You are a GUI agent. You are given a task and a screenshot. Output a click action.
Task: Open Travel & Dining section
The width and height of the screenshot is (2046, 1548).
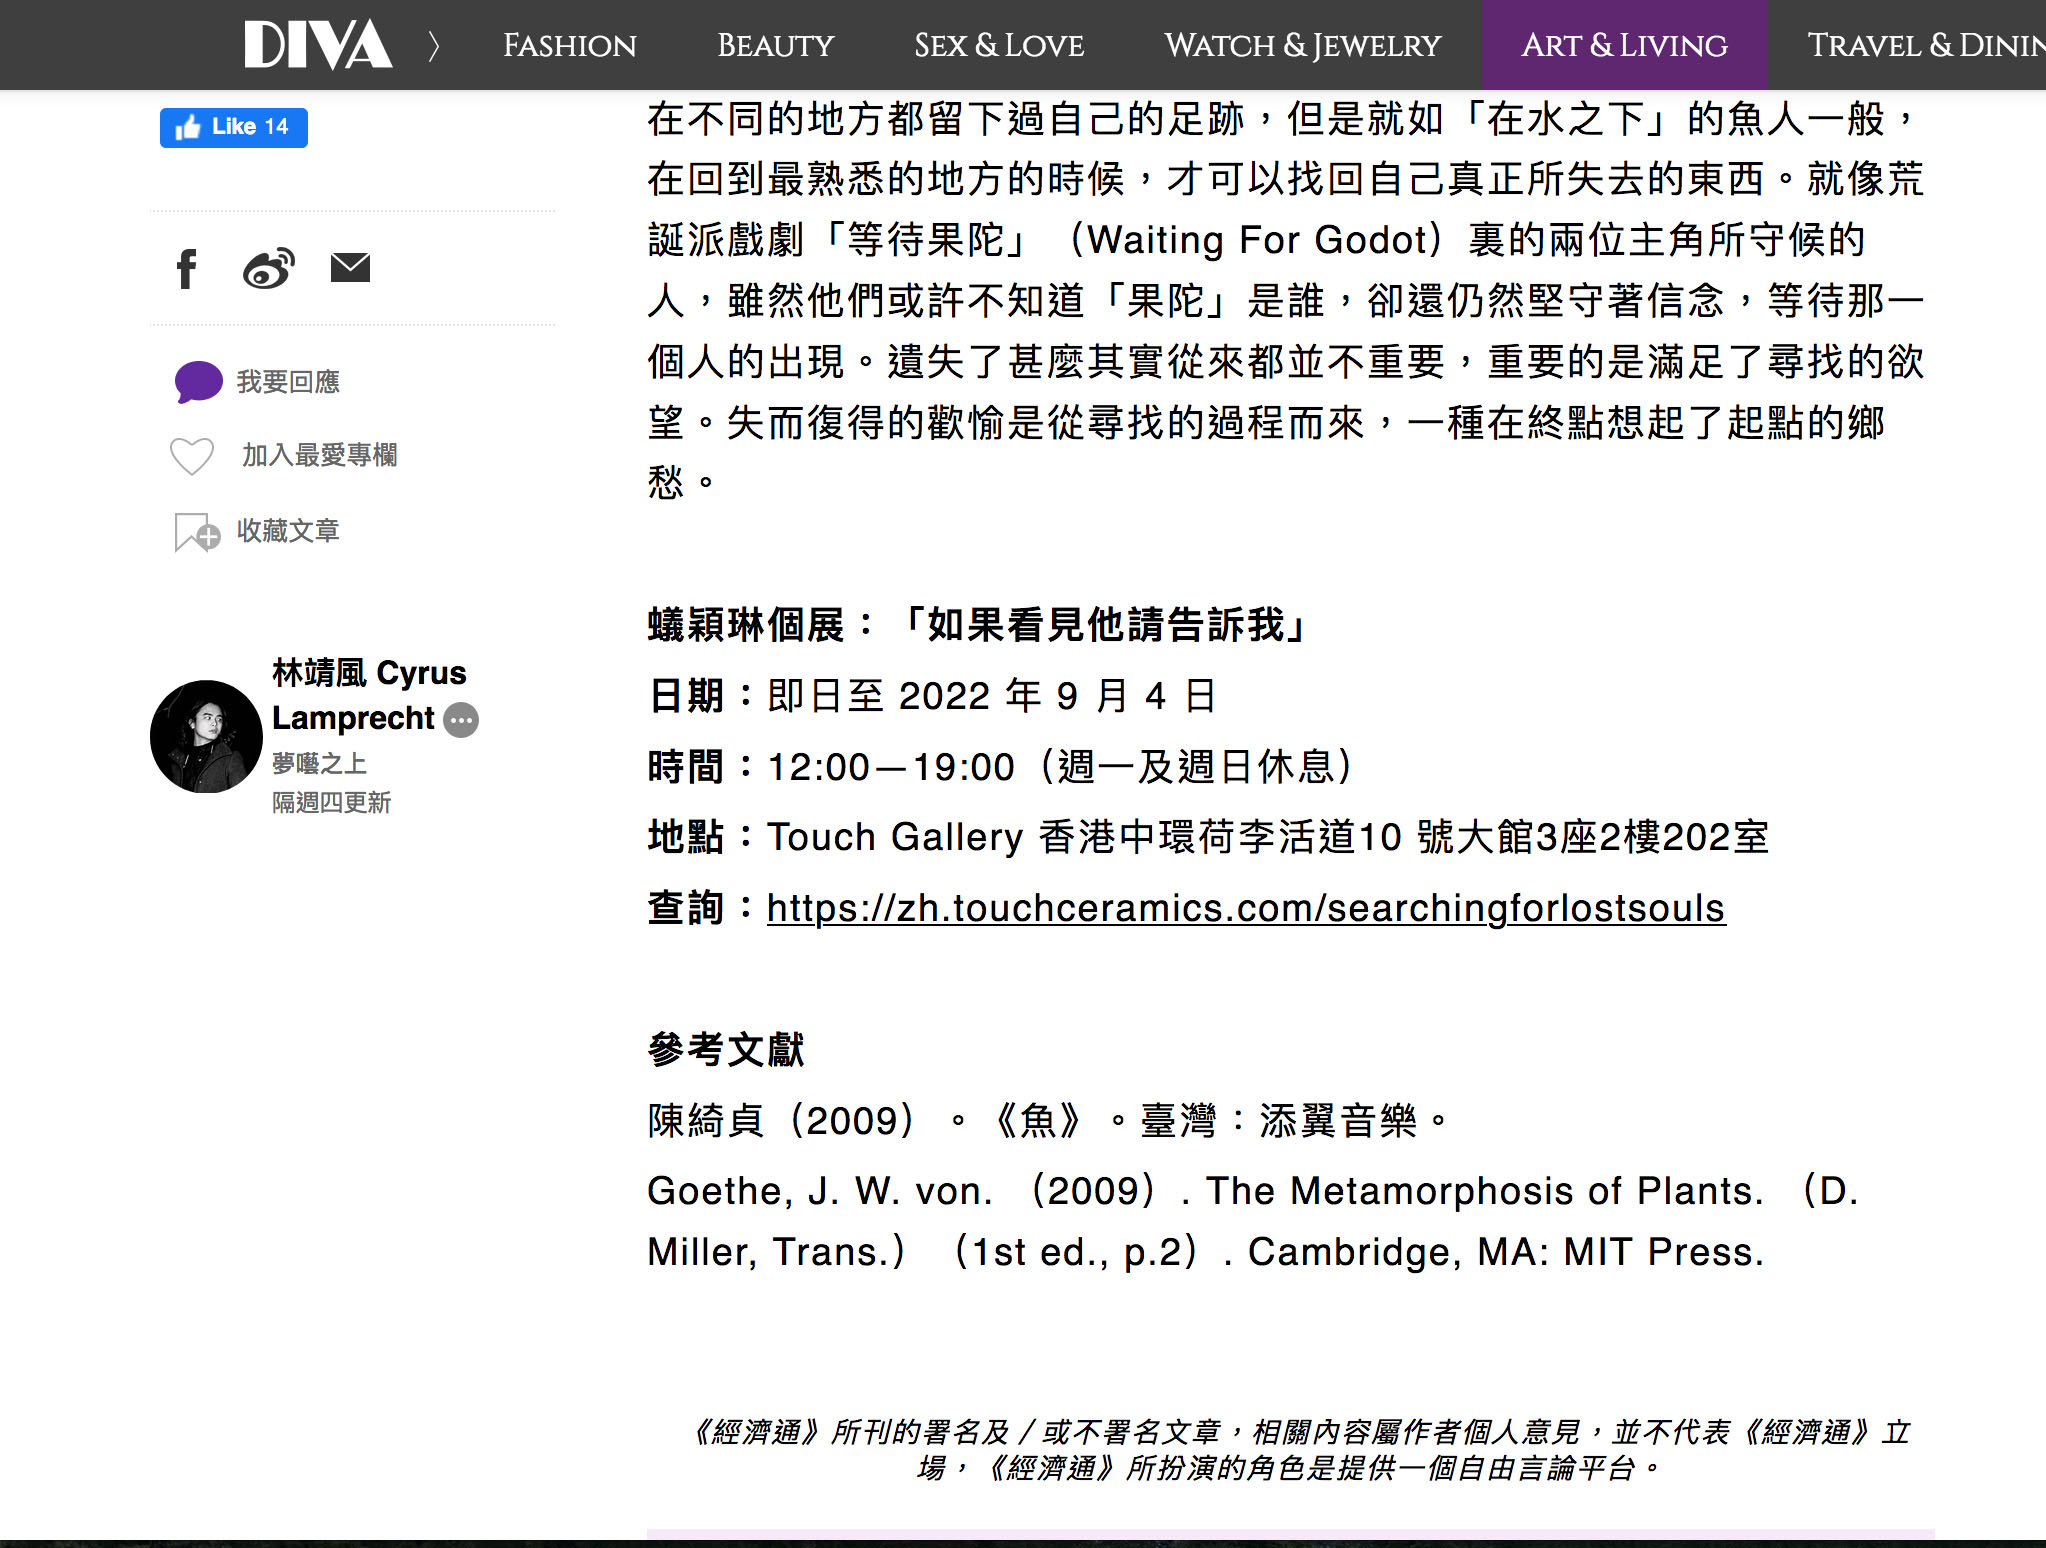1924,45
